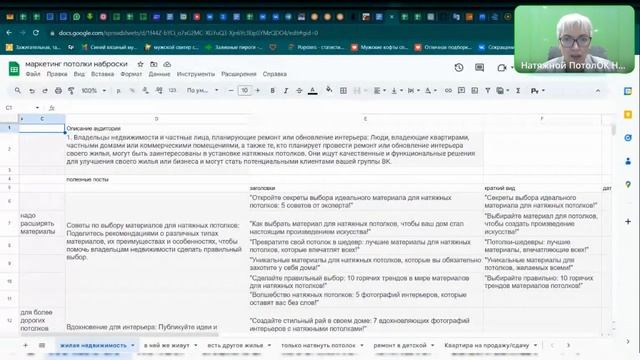Open the Файл menu
The height and width of the screenshot is (360, 640).
point(33,74)
